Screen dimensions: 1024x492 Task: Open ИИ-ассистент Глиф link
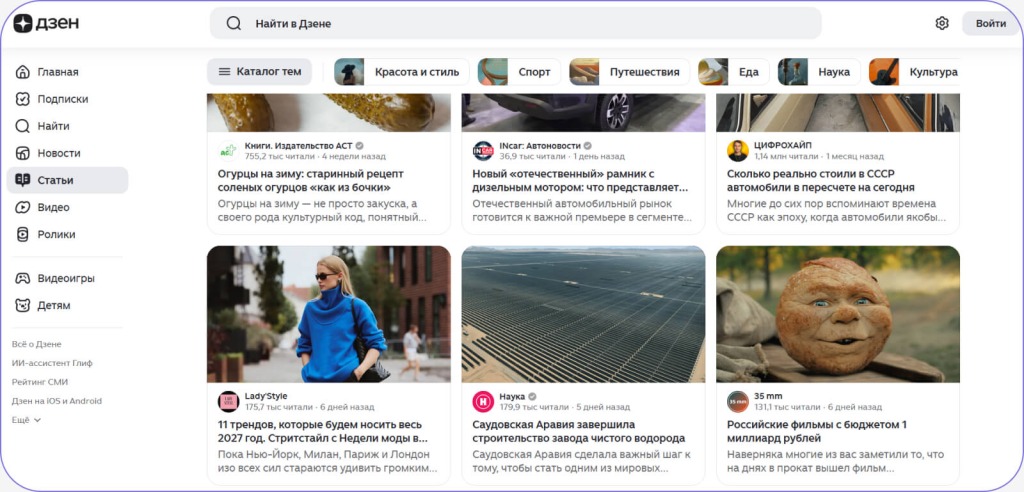(52, 363)
